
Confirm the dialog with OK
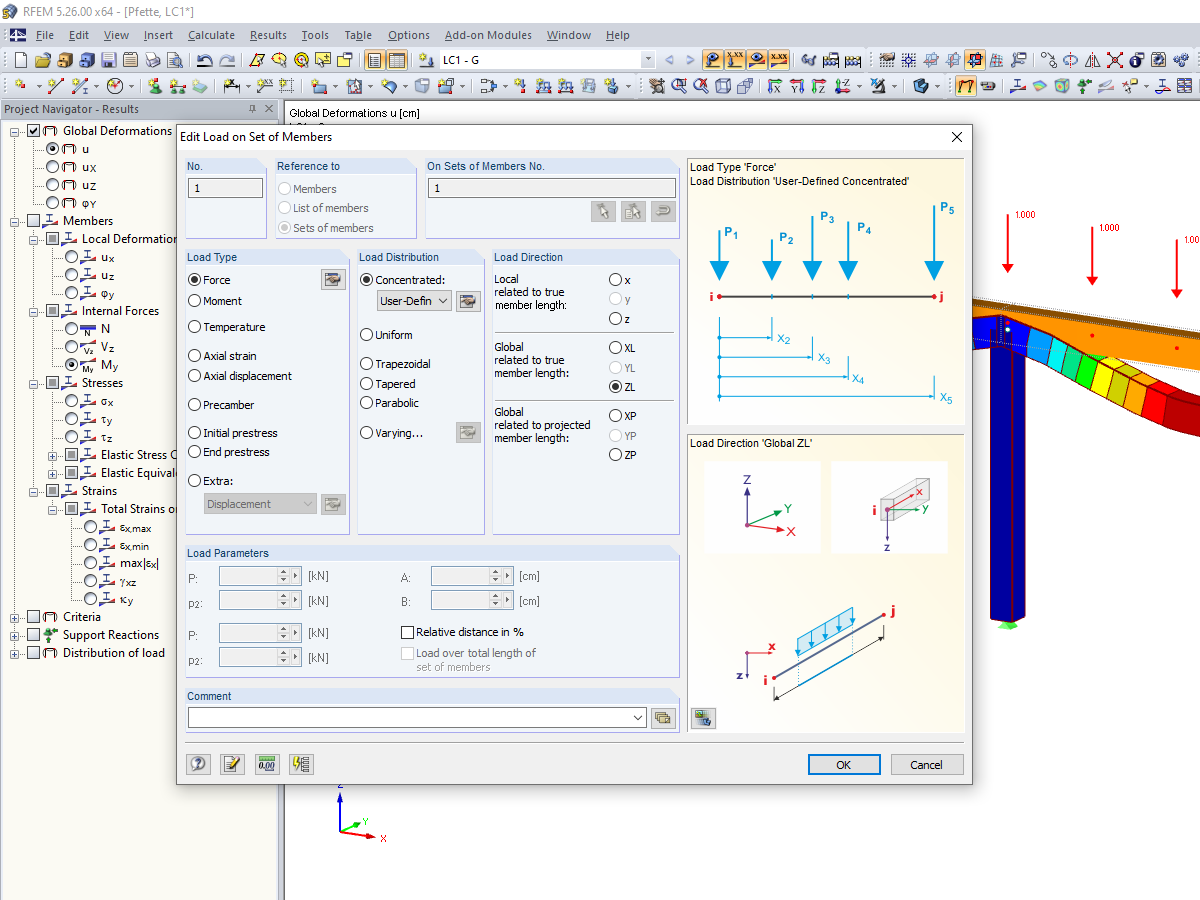coord(843,764)
